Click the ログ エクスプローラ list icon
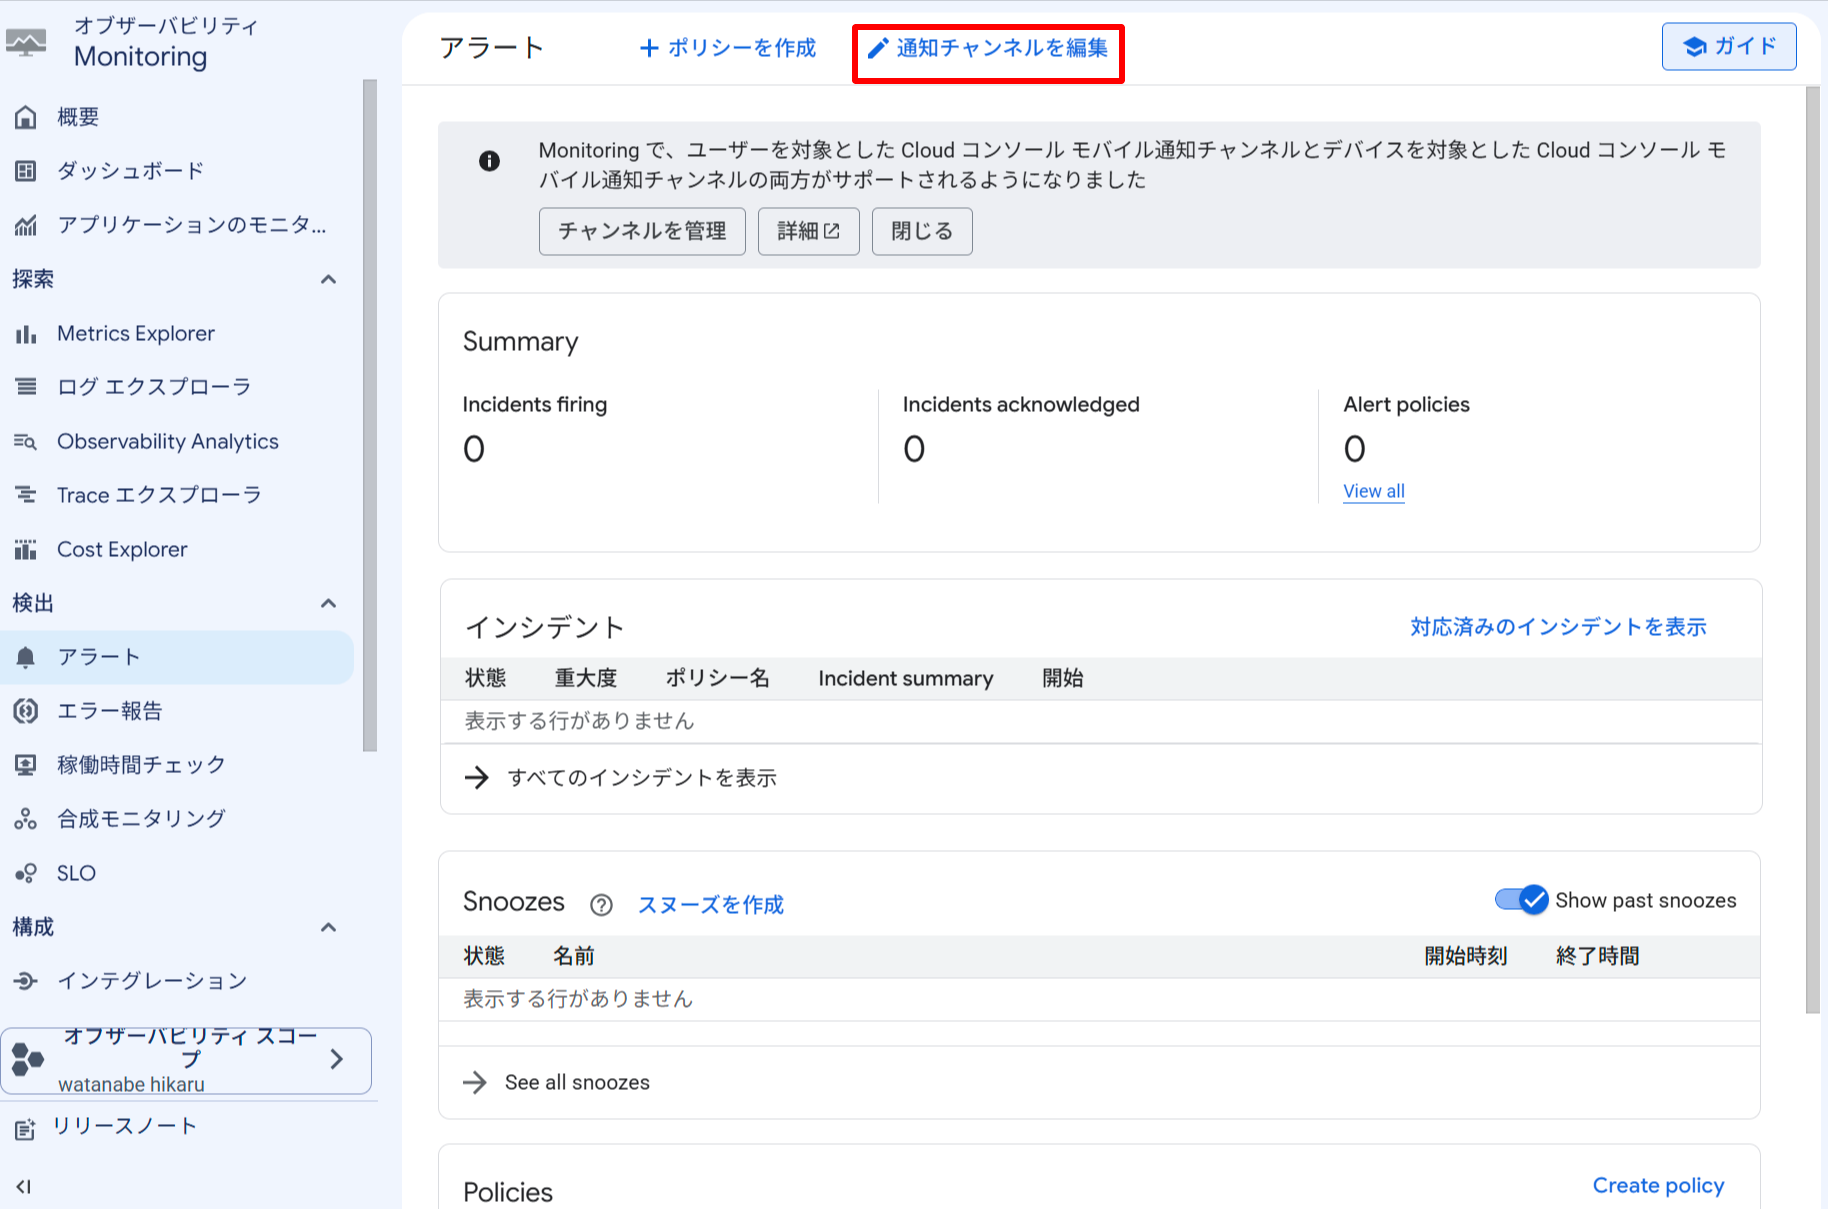 [x=26, y=387]
